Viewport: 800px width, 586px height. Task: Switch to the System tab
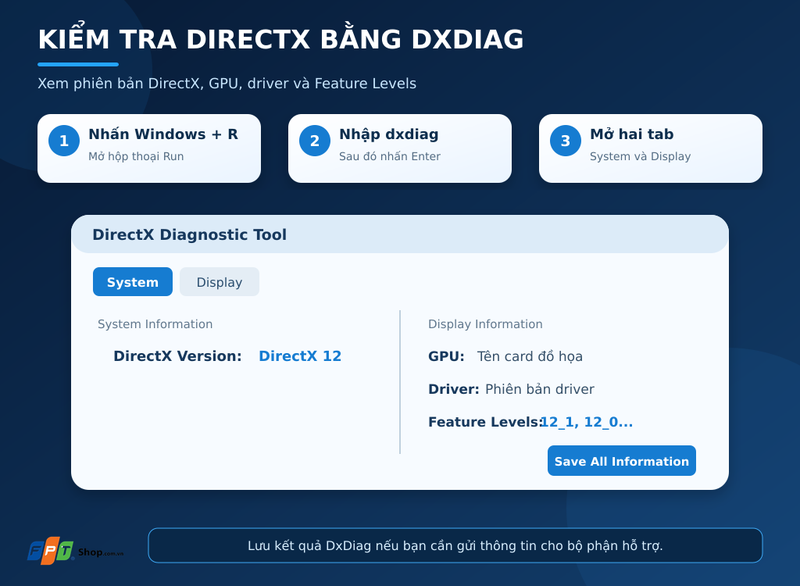133,282
